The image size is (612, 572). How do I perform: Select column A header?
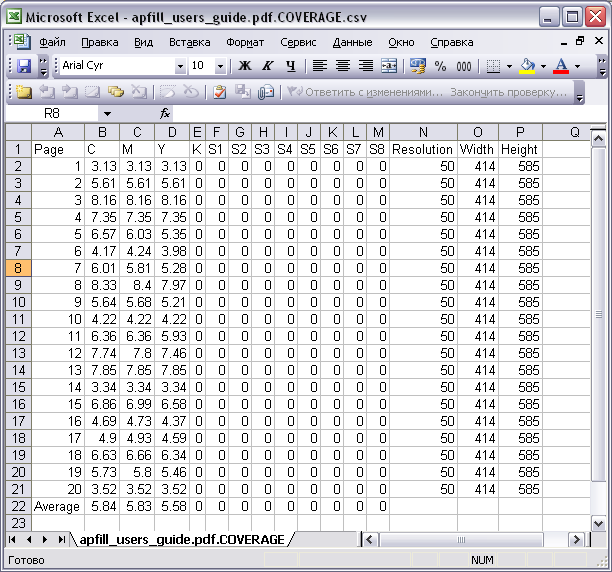pos(58,132)
